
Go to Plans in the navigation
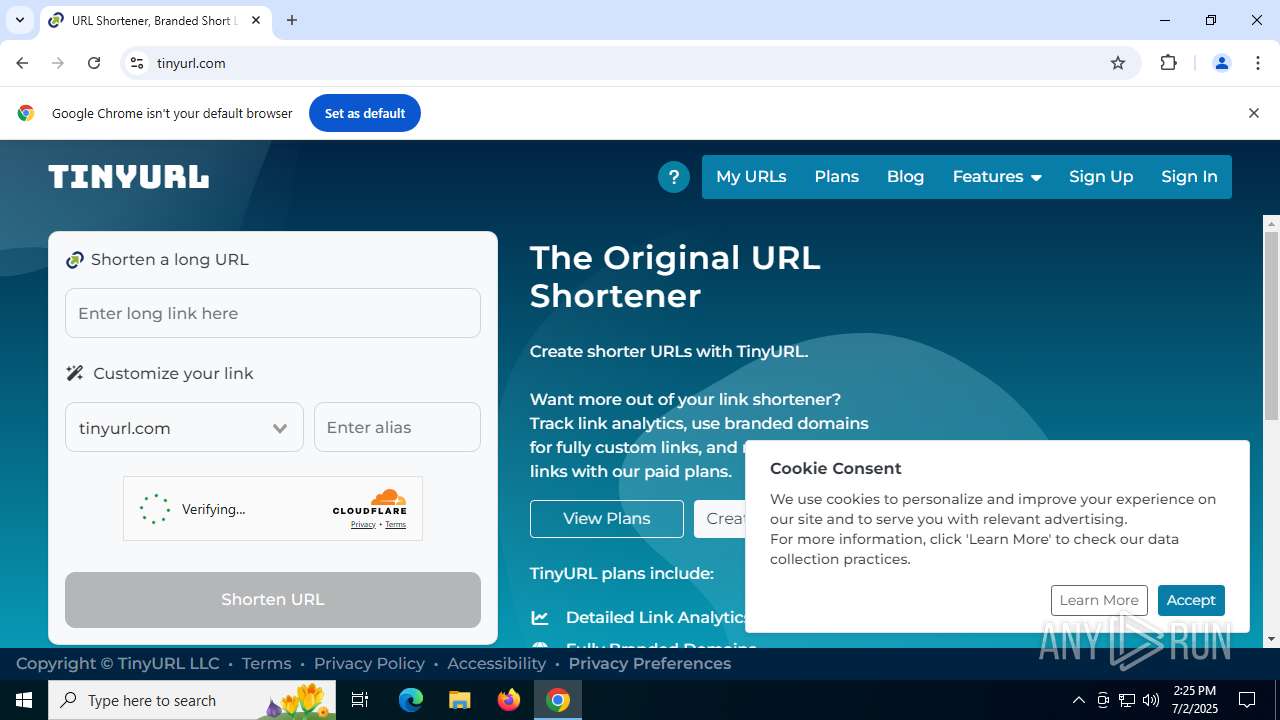point(836,177)
